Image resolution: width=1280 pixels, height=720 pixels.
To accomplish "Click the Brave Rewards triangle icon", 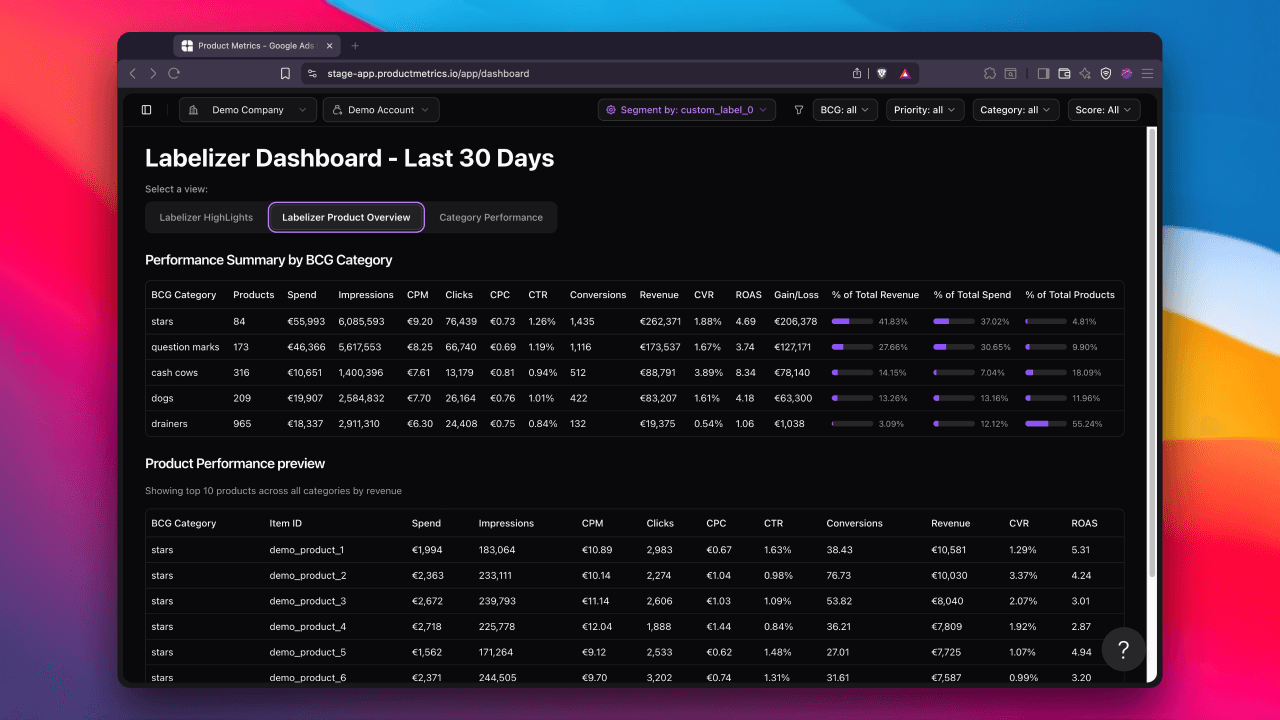I will (904, 73).
